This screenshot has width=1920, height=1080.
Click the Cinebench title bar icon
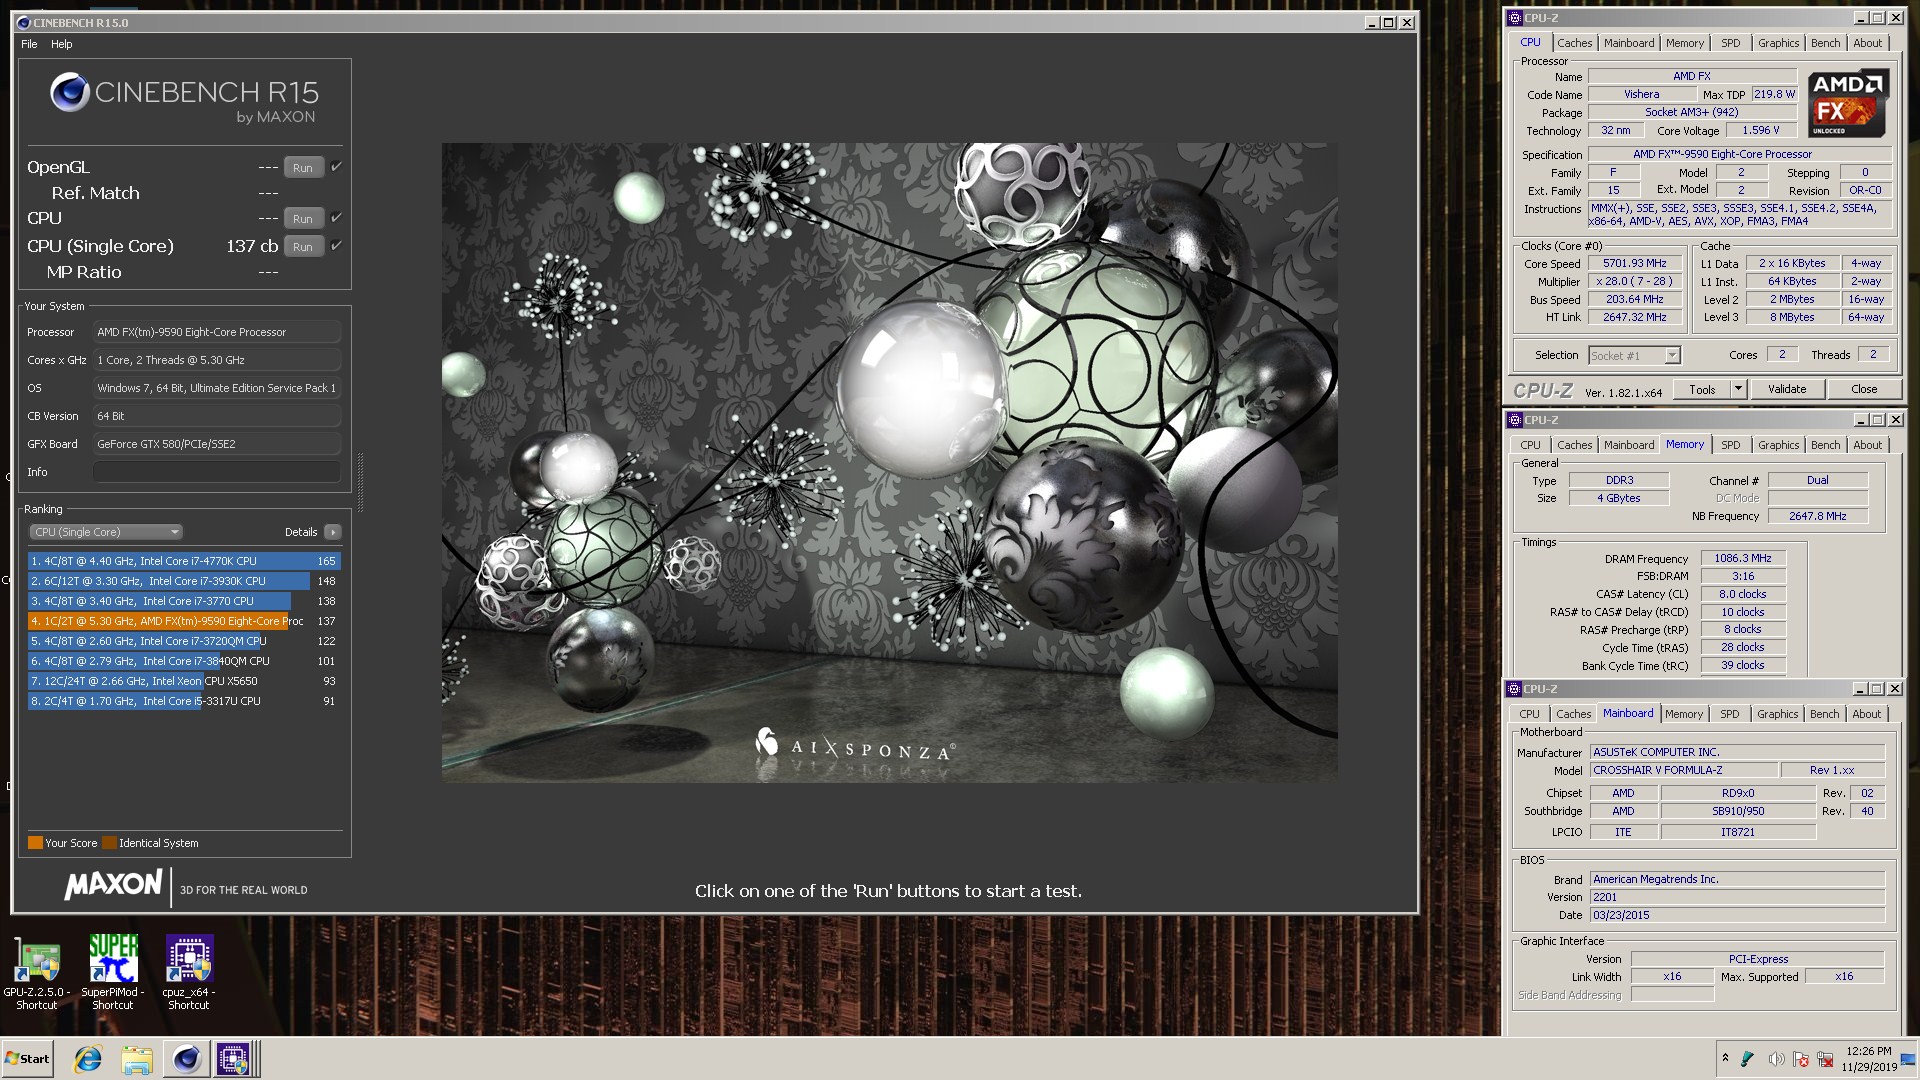click(x=23, y=22)
